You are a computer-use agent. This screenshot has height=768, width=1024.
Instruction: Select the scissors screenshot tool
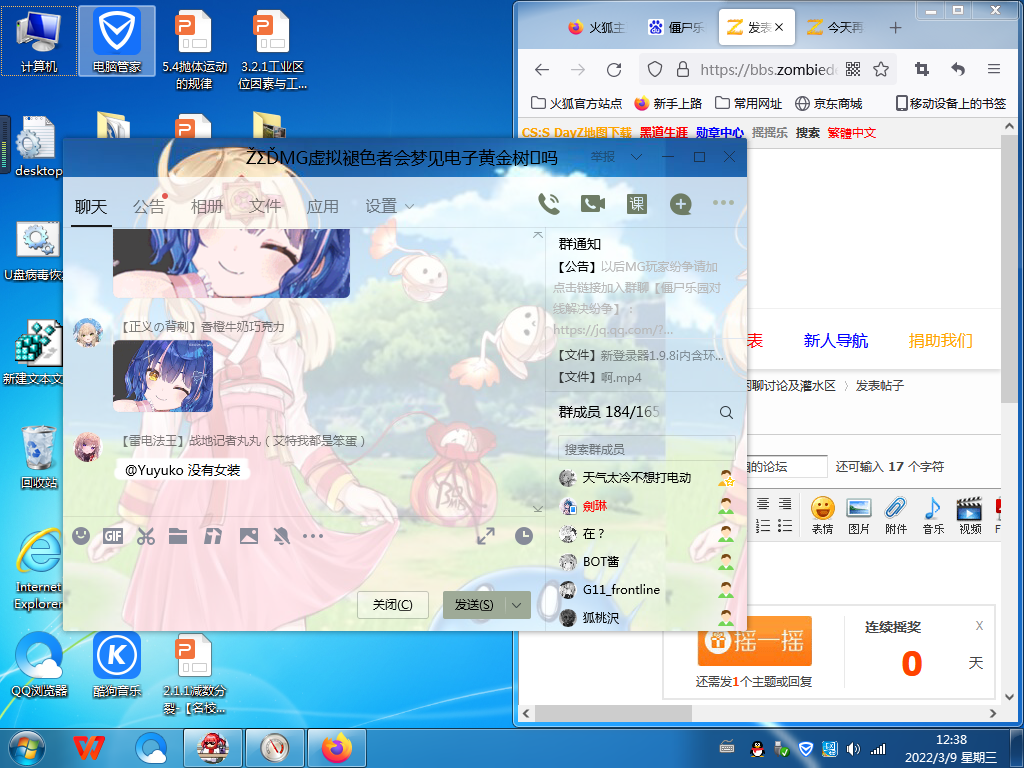(146, 536)
